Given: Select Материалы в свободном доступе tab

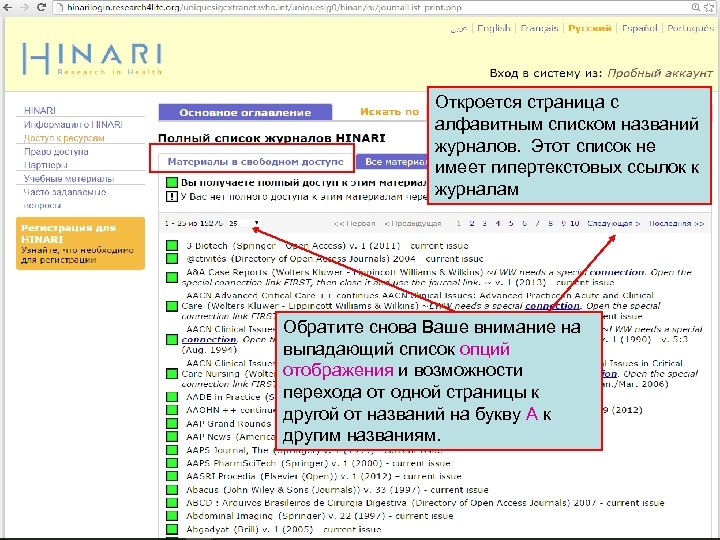Looking at the screenshot, I should tap(255, 162).
